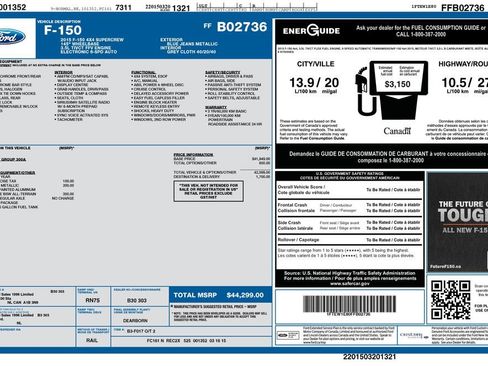Click the WARRANTY heading

click(216, 107)
